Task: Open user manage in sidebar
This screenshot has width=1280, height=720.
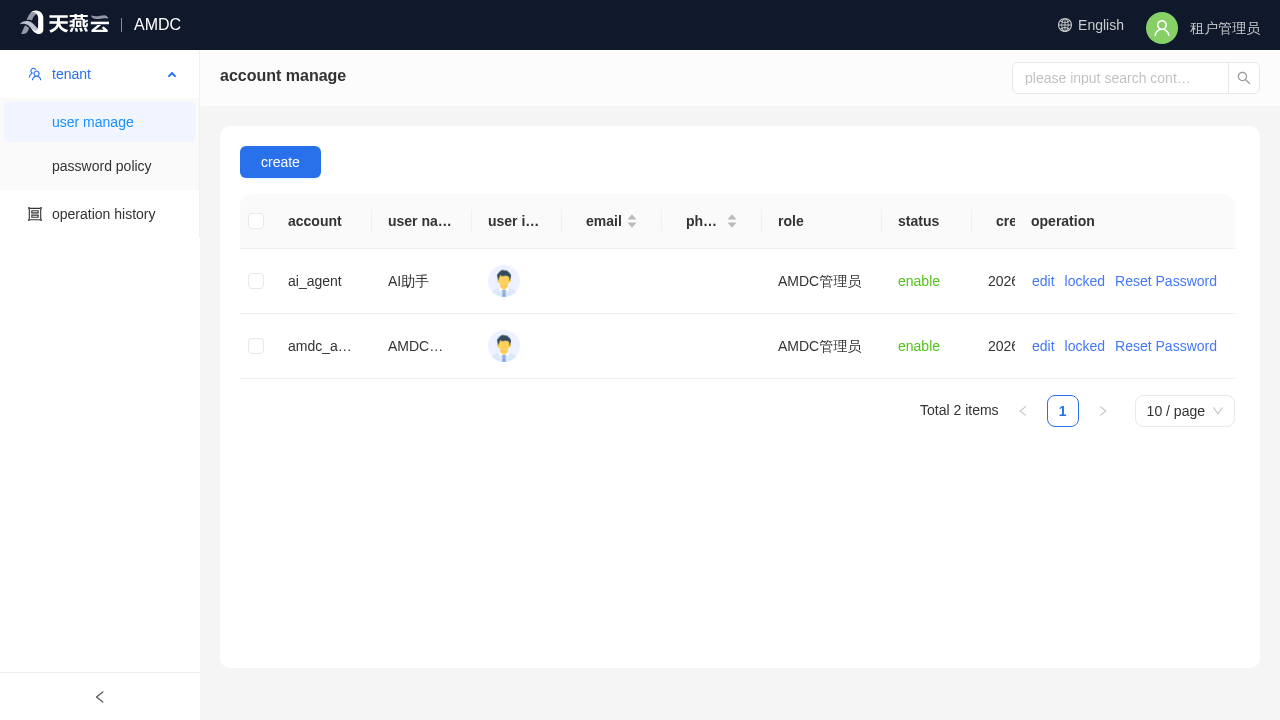Action: [x=100, y=122]
